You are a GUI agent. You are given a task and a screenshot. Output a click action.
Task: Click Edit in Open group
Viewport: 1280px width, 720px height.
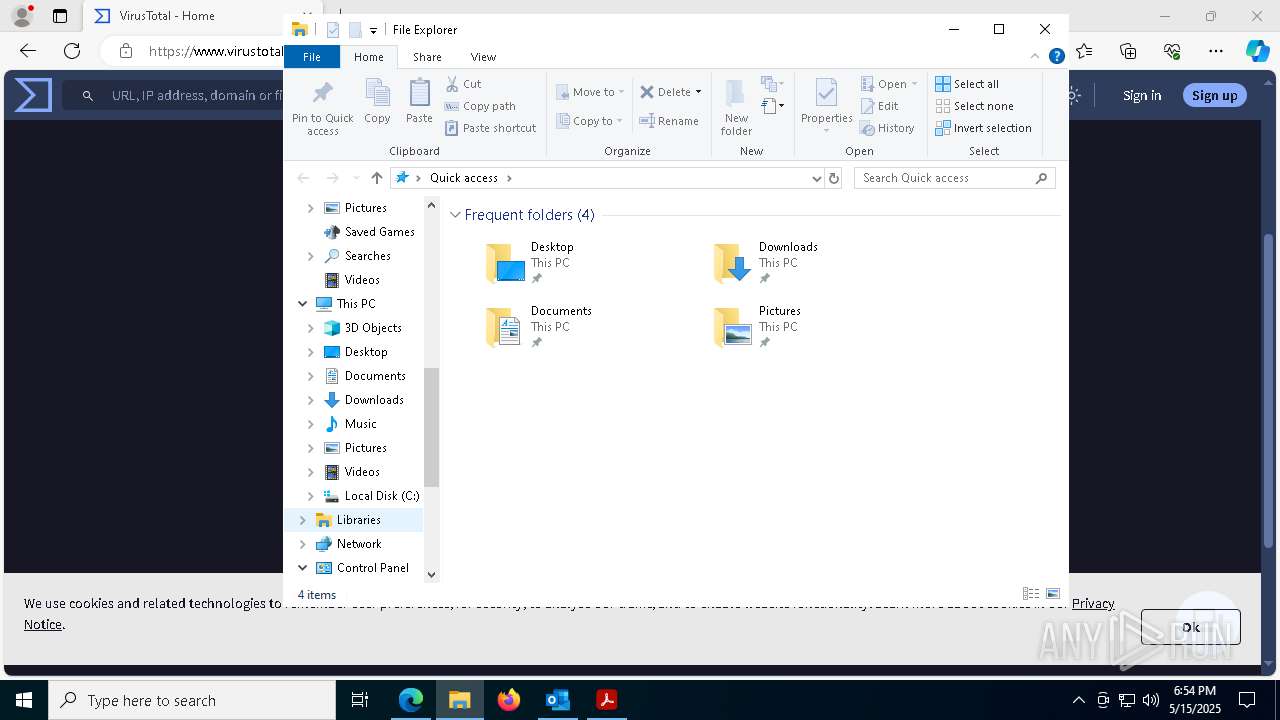[879, 106]
